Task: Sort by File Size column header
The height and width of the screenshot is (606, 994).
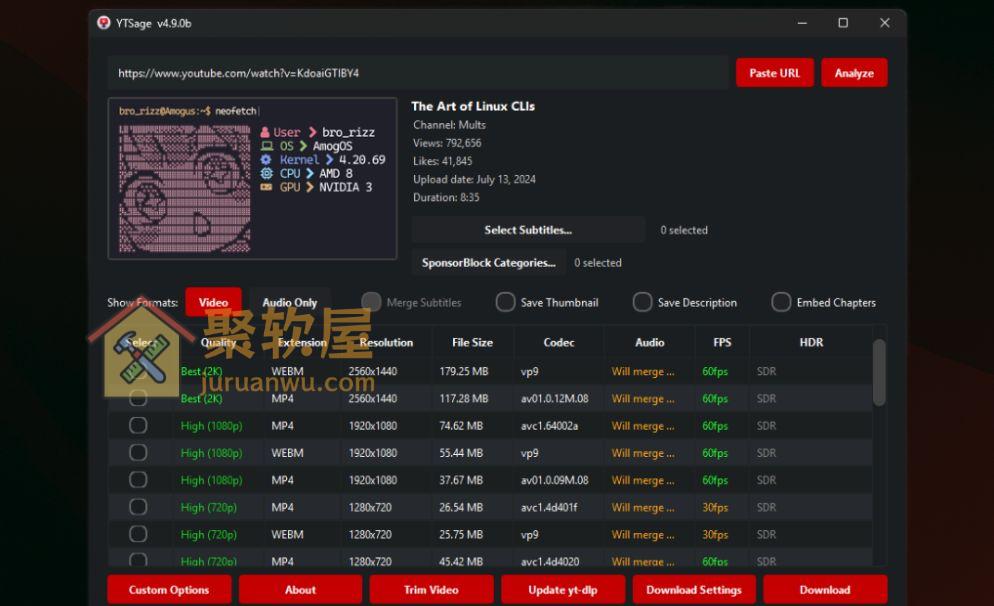Action: click(x=472, y=342)
